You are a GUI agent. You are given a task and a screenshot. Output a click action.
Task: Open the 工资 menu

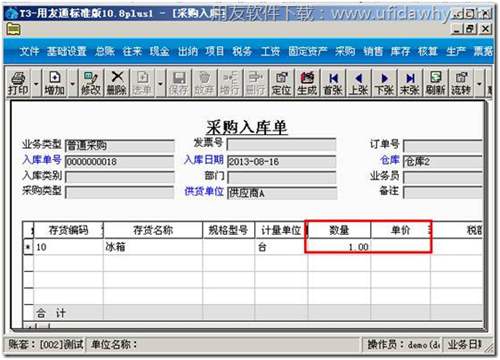(x=270, y=51)
